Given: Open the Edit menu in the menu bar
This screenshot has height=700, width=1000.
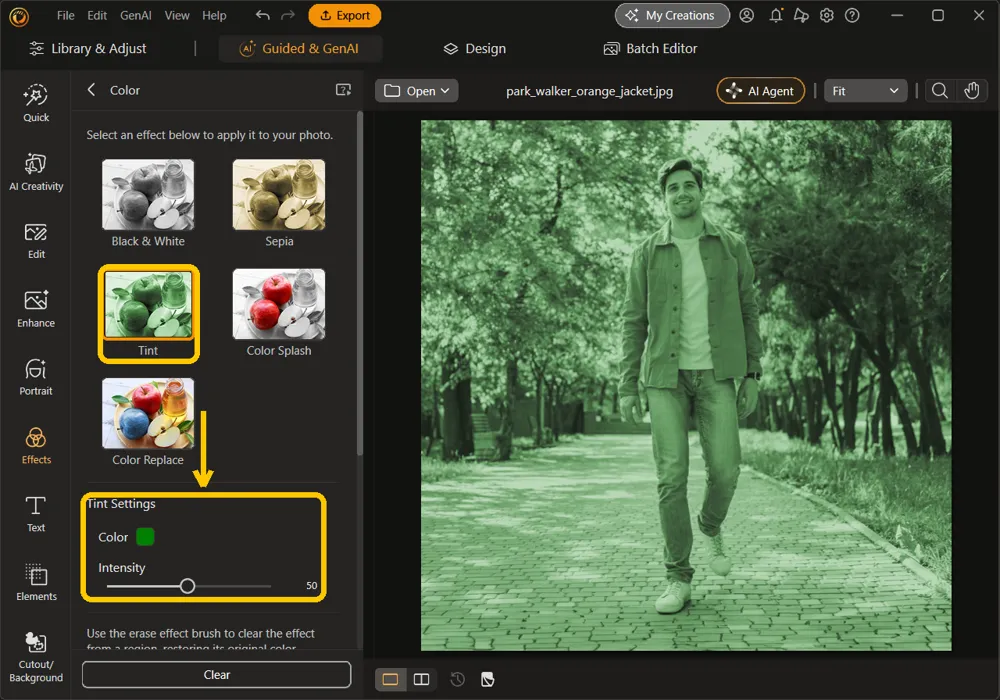Looking at the screenshot, I should [x=97, y=15].
